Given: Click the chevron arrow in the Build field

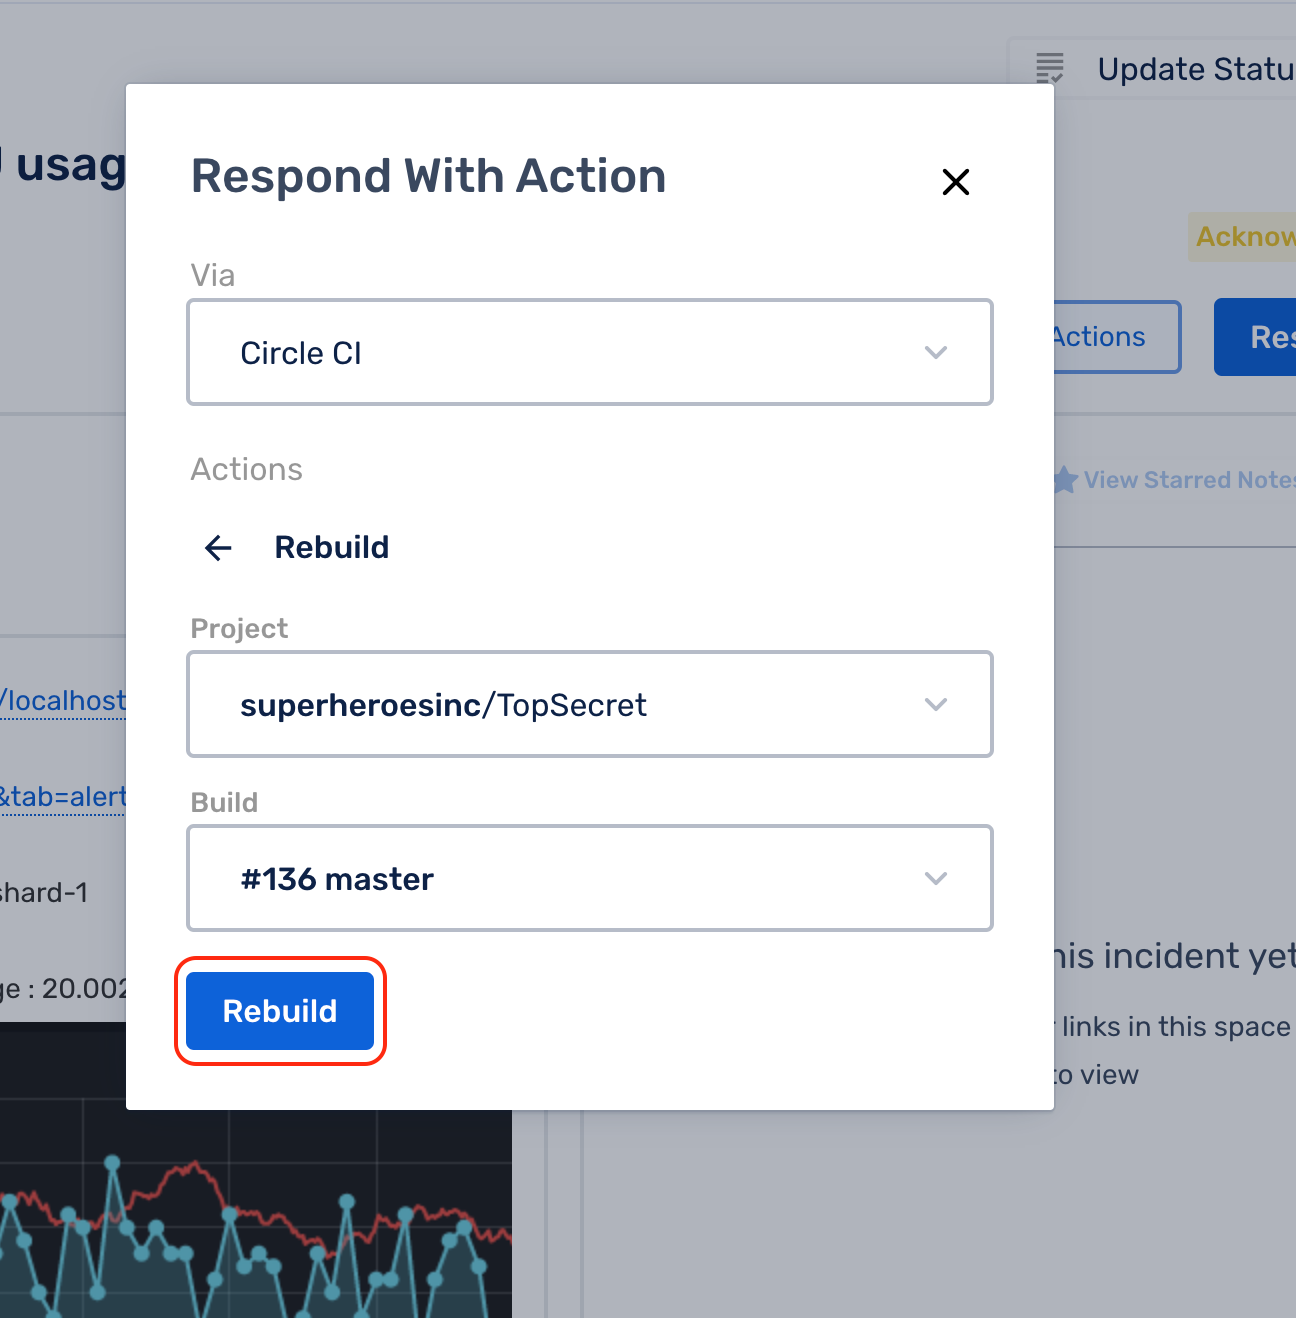Looking at the screenshot, I should click(935, 879).
